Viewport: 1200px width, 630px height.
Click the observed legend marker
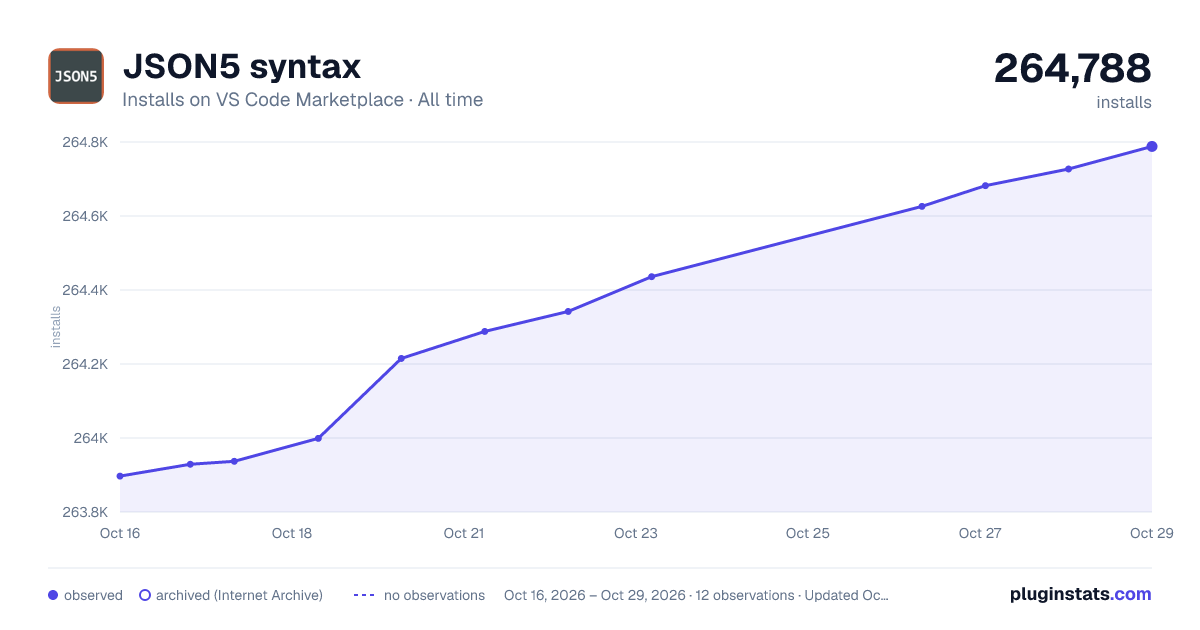[53, 595]
